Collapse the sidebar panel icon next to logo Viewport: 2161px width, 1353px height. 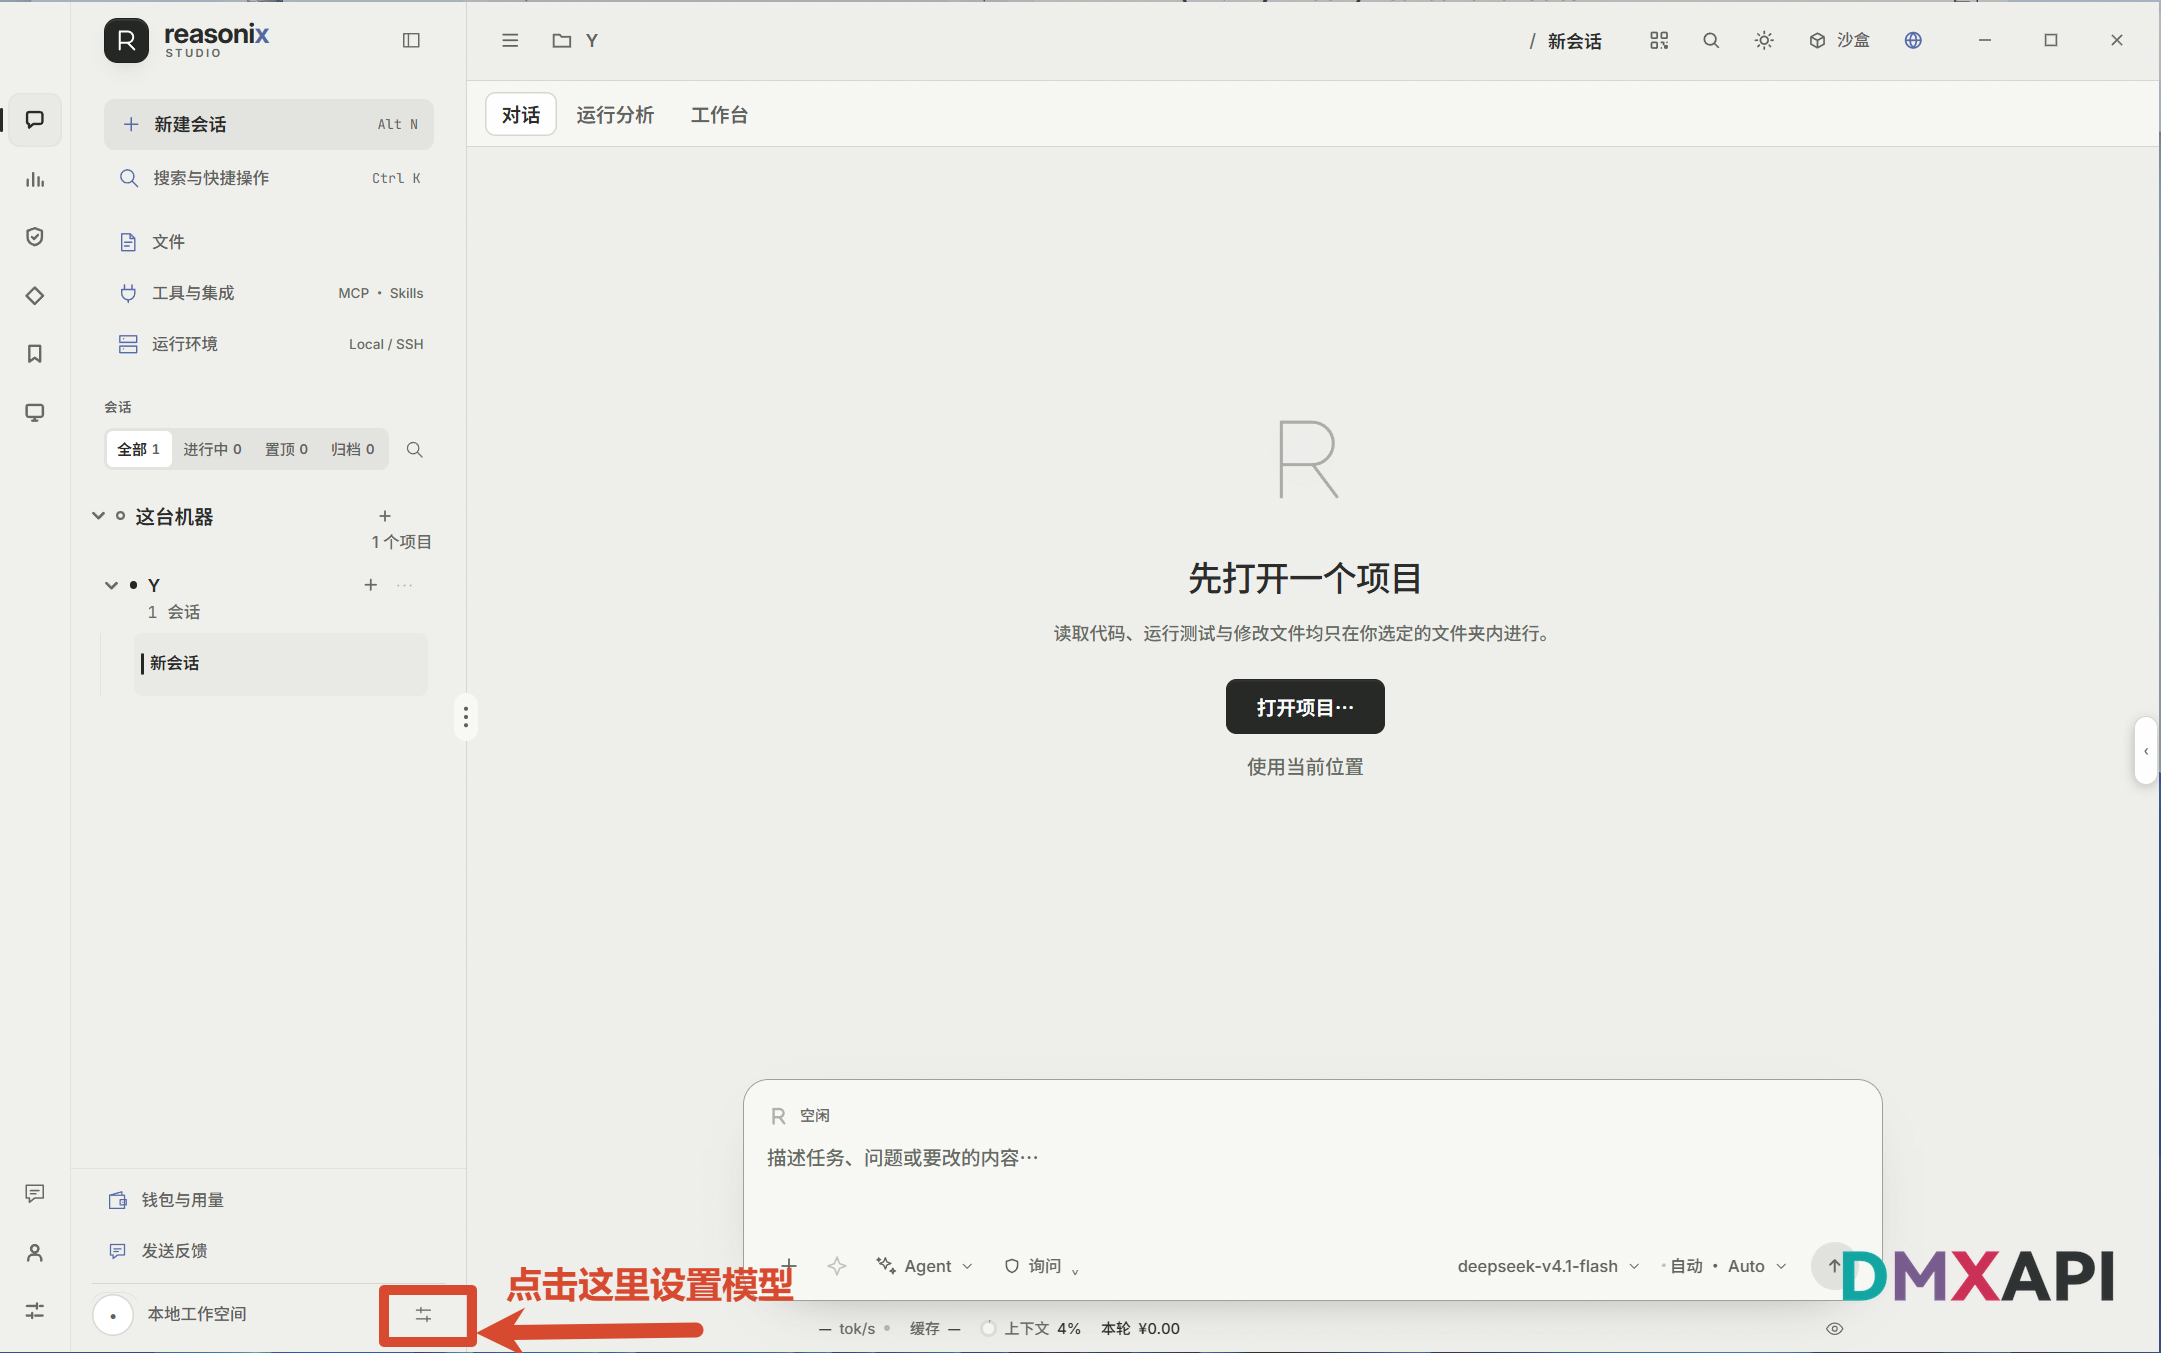click(x=411, y=40)
